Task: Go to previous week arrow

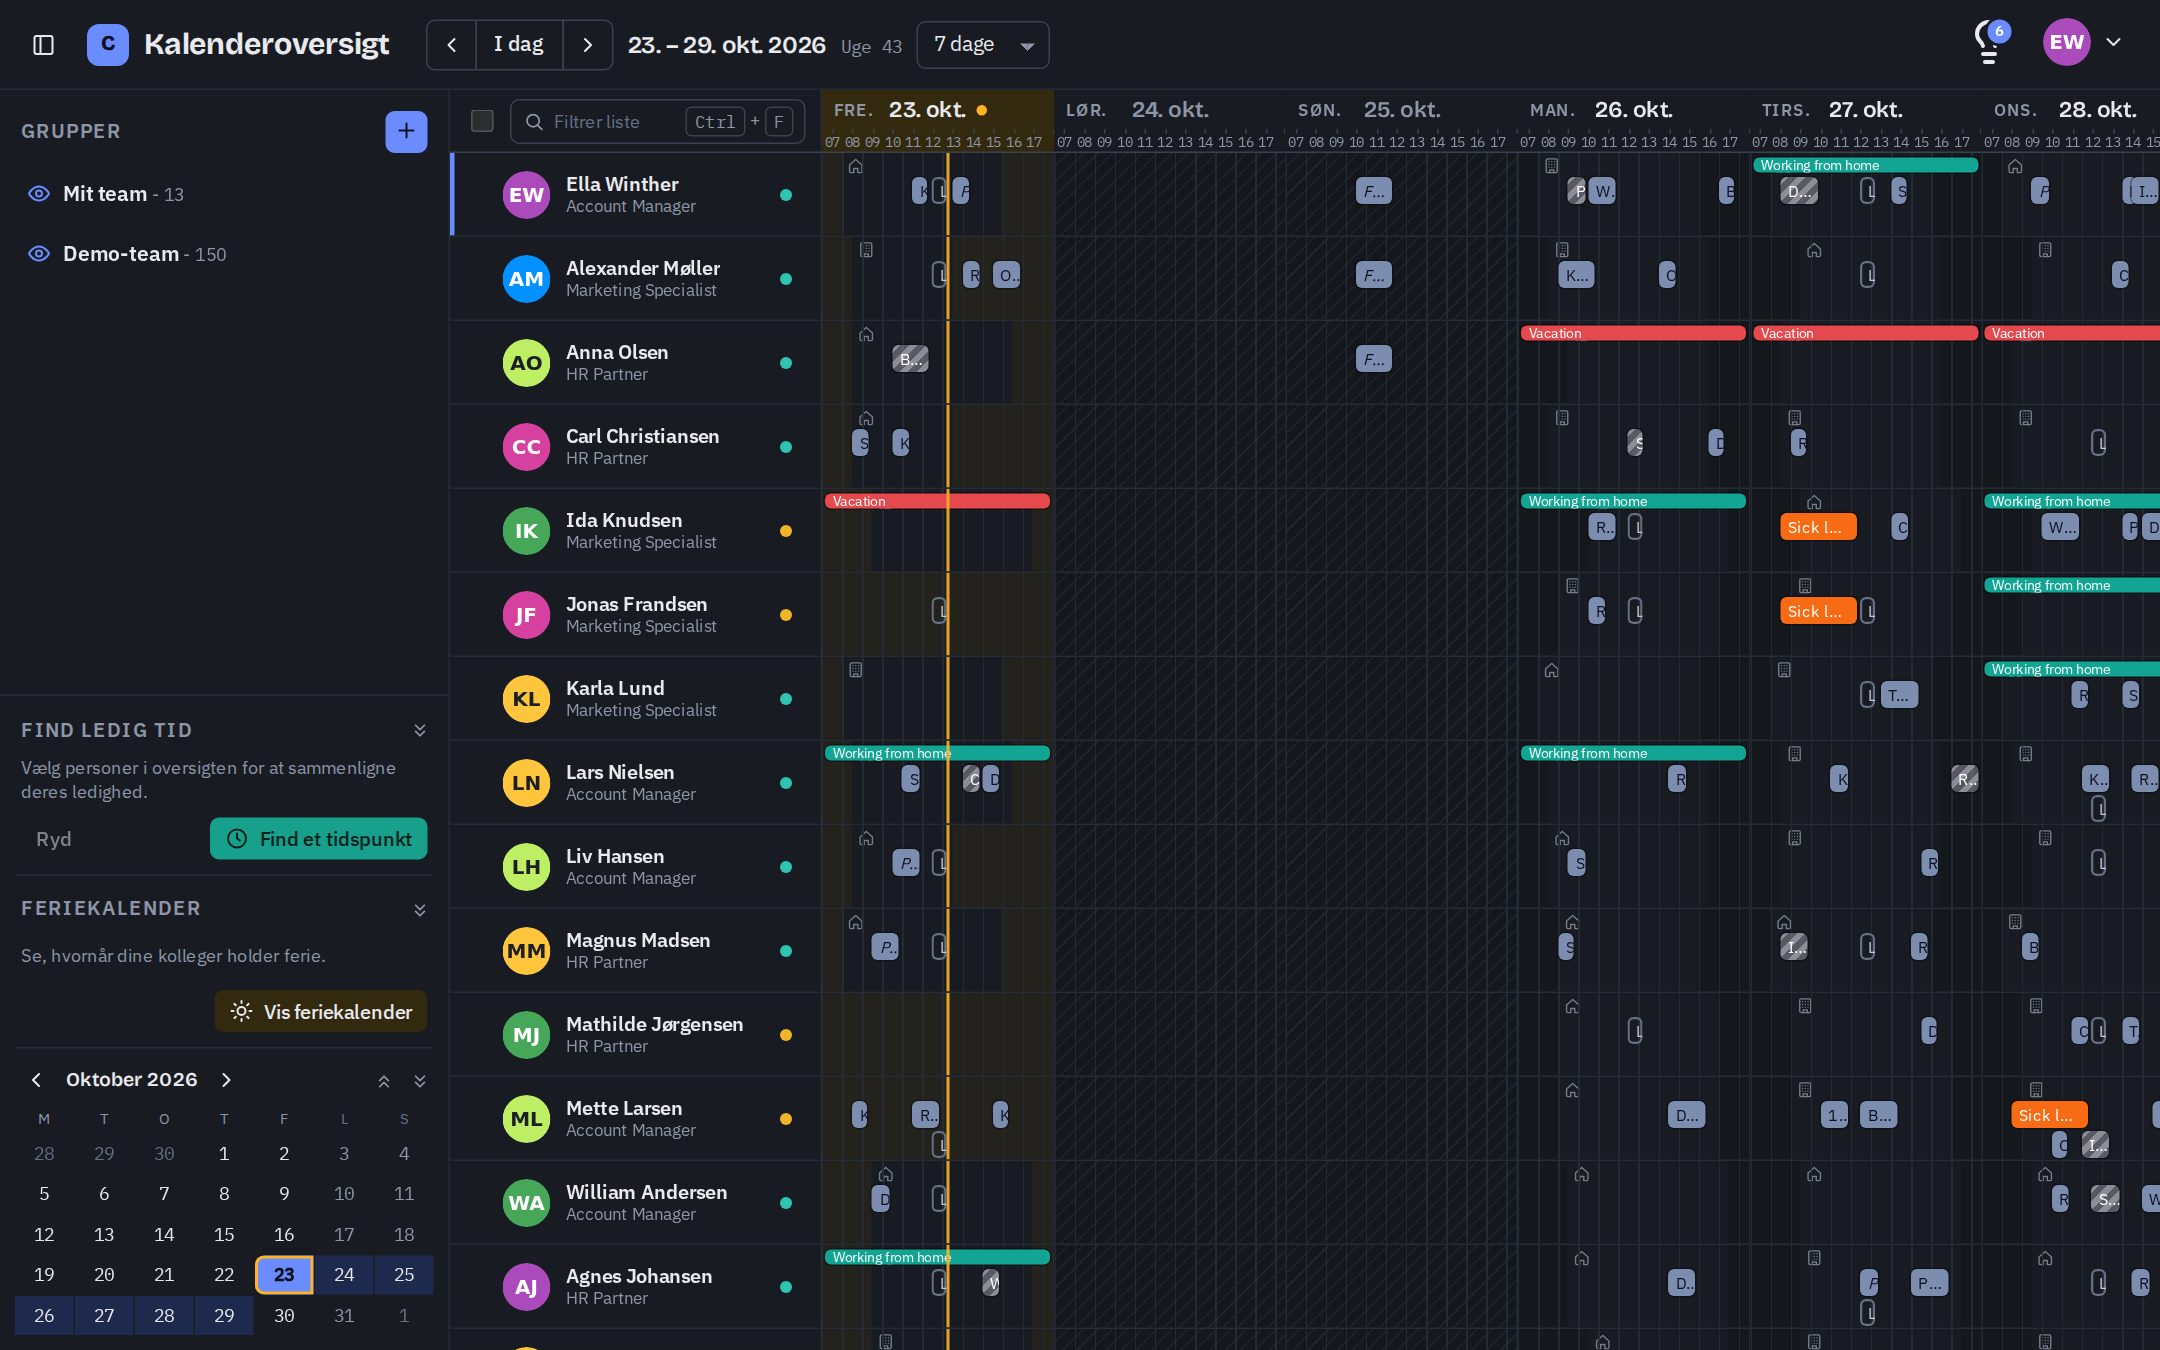Action: coord(452,45)
